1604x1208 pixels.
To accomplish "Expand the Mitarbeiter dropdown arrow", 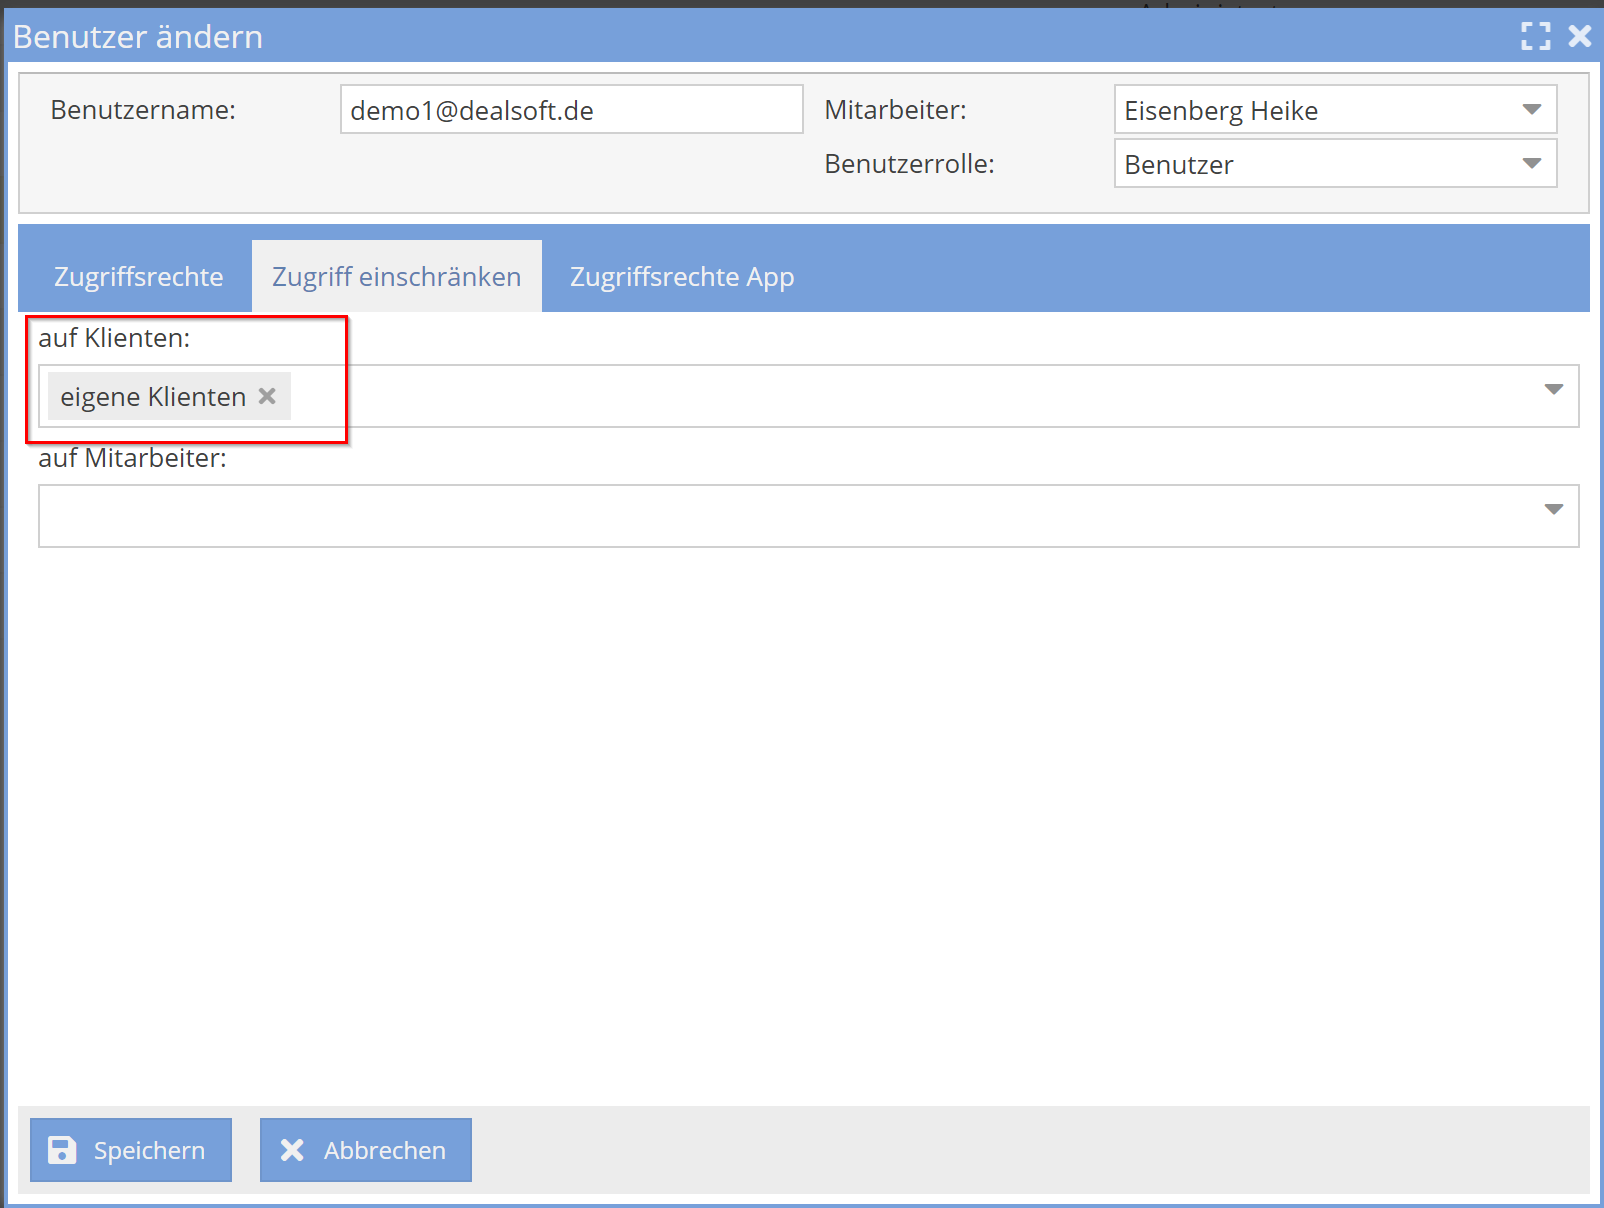I will click(1531, 110).
